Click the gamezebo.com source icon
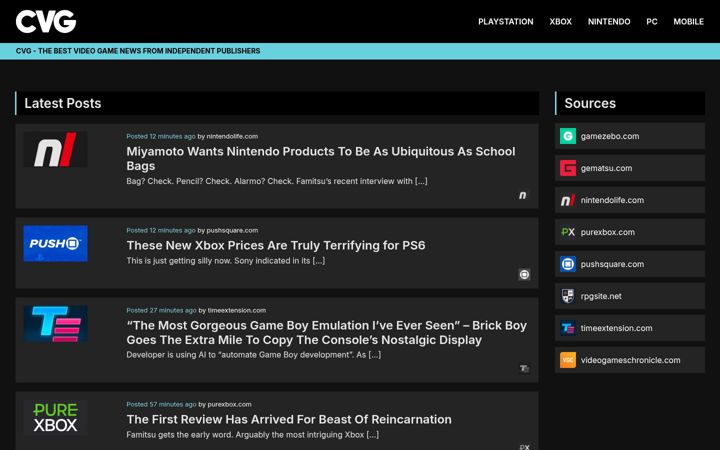 (568, 136)
